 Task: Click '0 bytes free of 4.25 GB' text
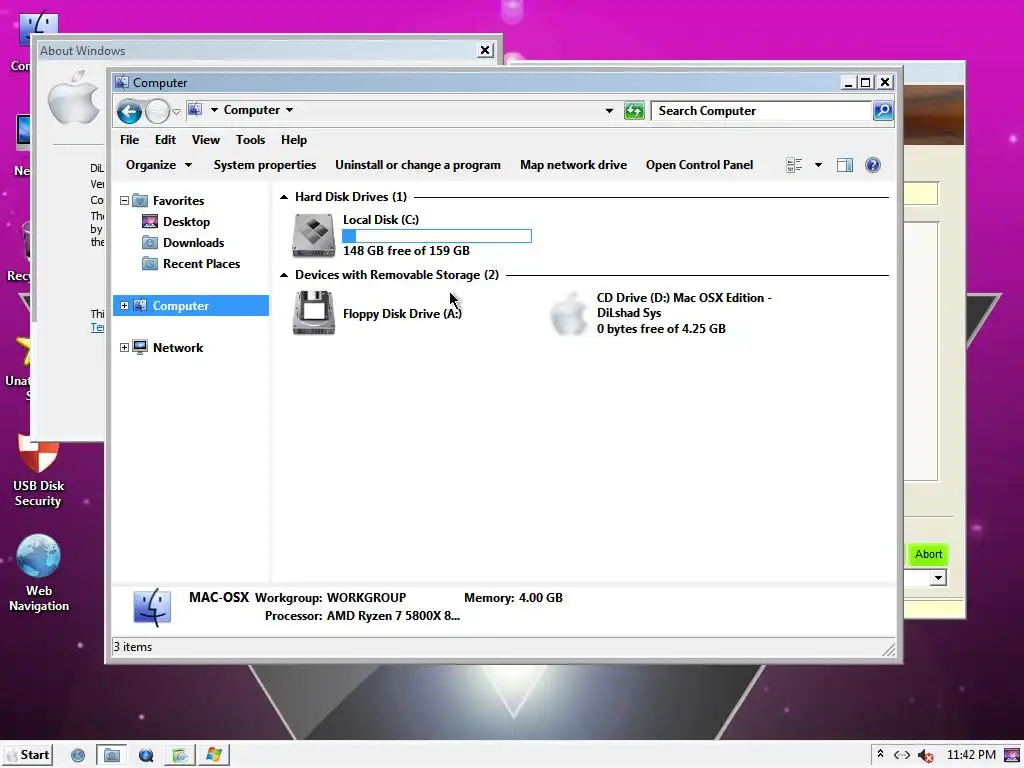661,329
